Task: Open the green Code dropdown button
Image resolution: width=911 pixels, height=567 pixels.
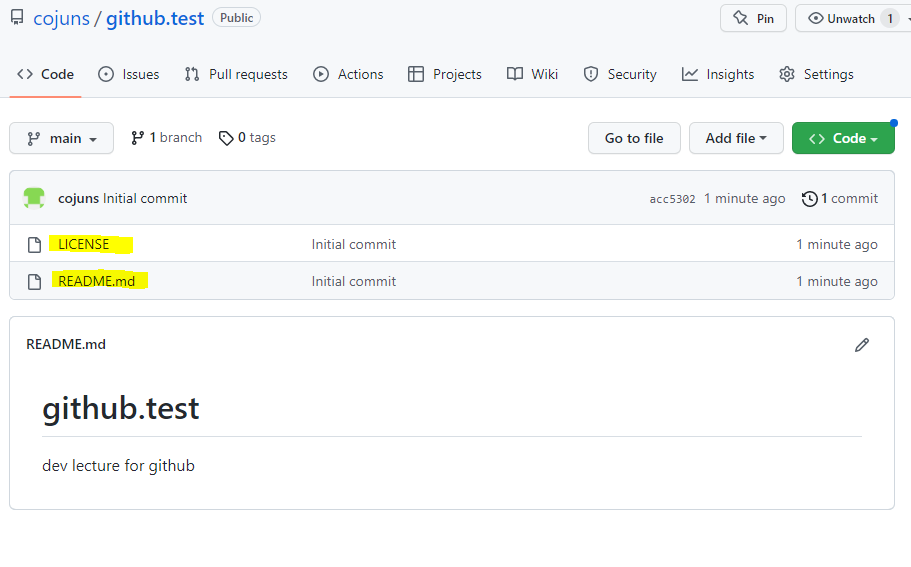Action: click(x=843, y=138)
